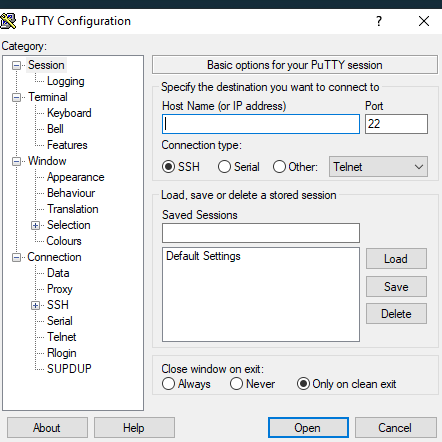Open the Logging settings category

click(66, 81)
